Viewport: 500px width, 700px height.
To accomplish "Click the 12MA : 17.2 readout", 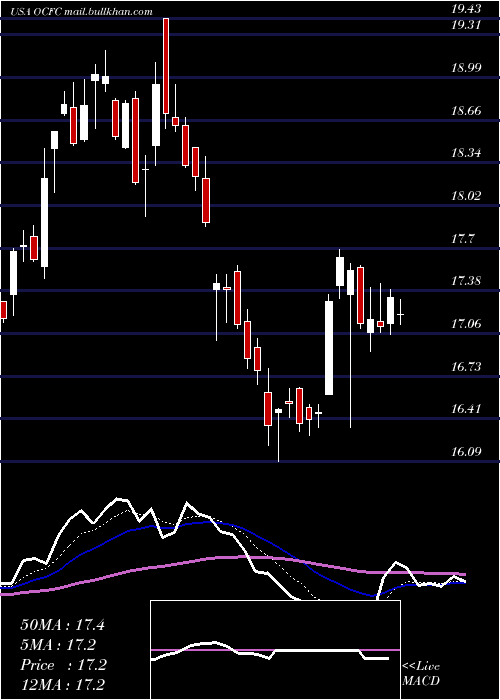I will point(63,685).
